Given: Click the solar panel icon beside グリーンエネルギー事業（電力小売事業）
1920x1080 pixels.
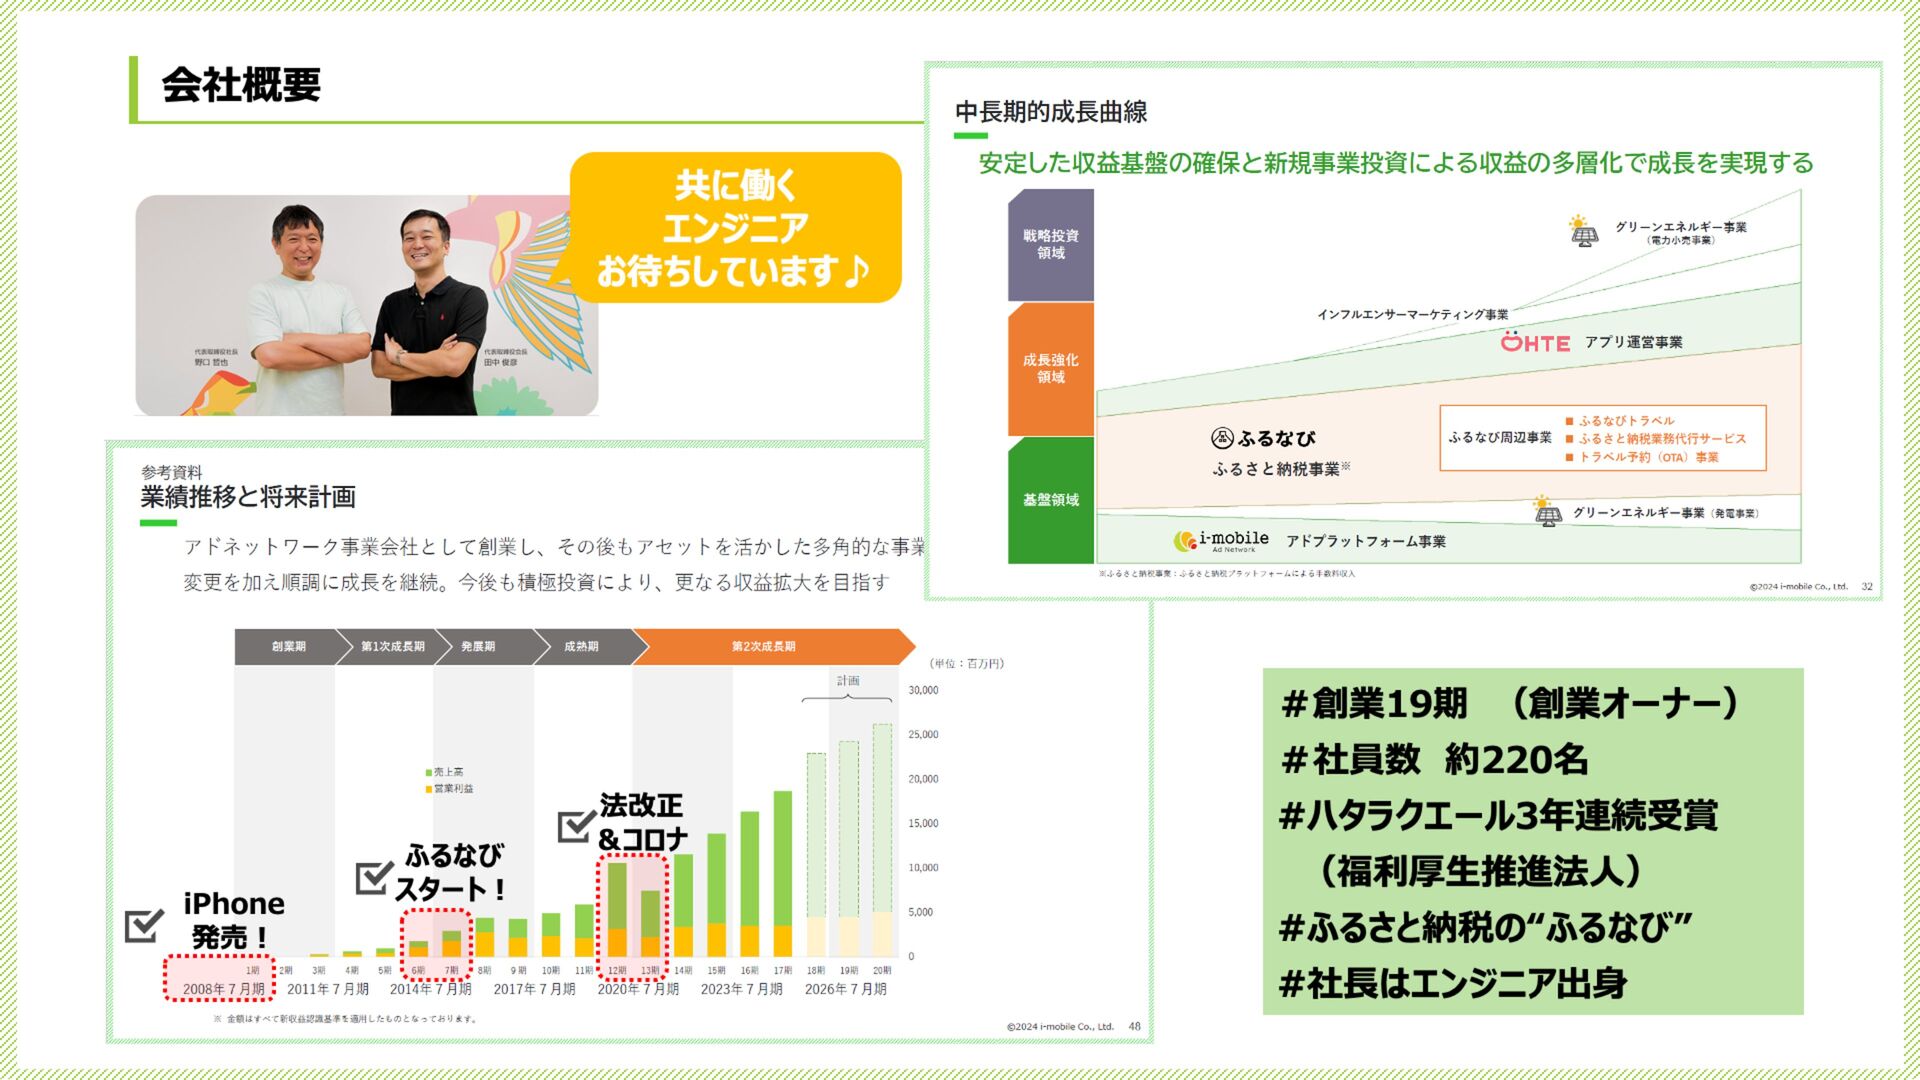Looking at the screenshot, I should (1583, 231).
